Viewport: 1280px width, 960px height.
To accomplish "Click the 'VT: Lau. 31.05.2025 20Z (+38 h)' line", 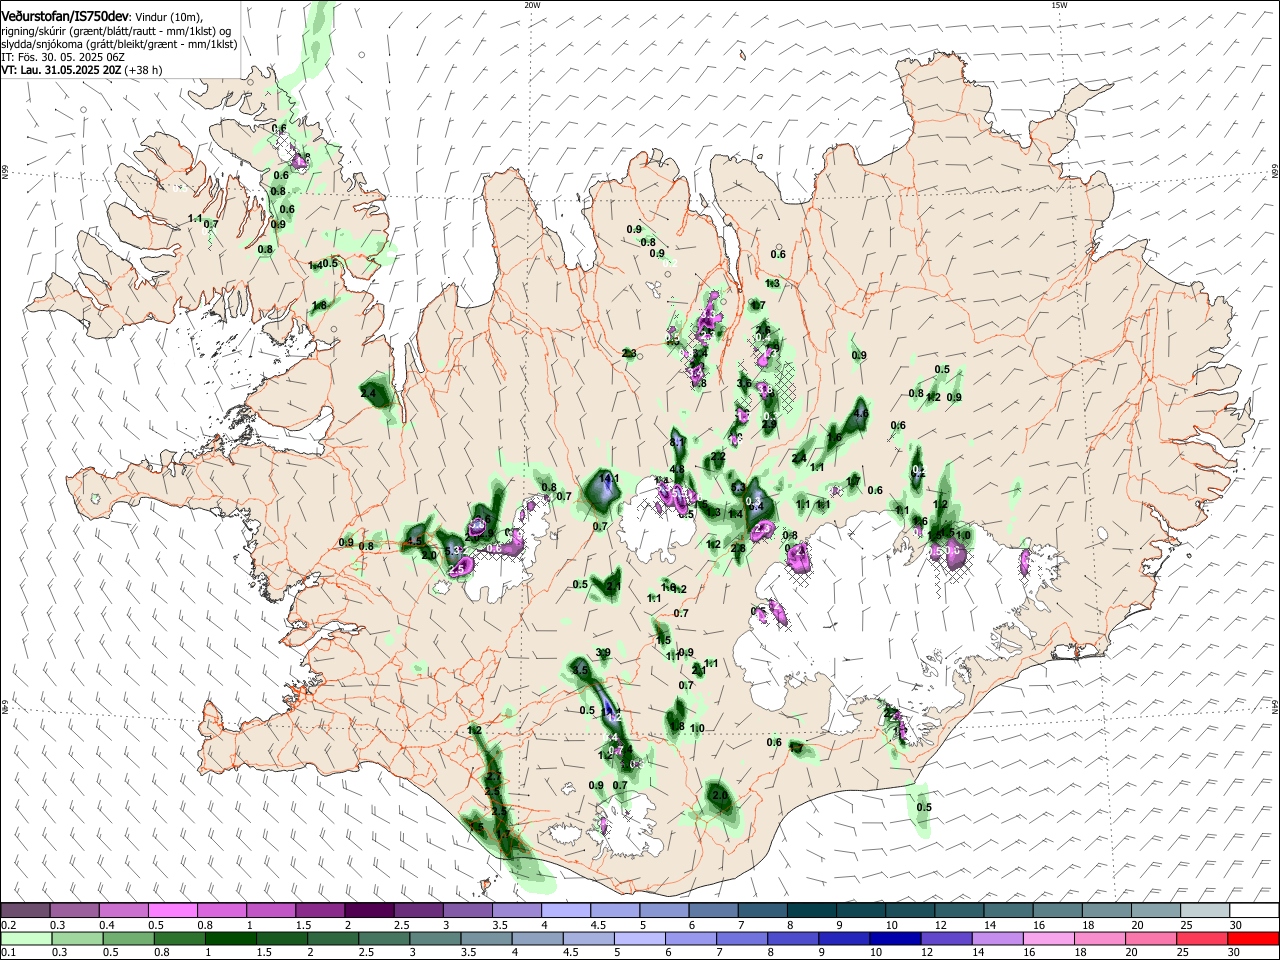I will 81,71.
